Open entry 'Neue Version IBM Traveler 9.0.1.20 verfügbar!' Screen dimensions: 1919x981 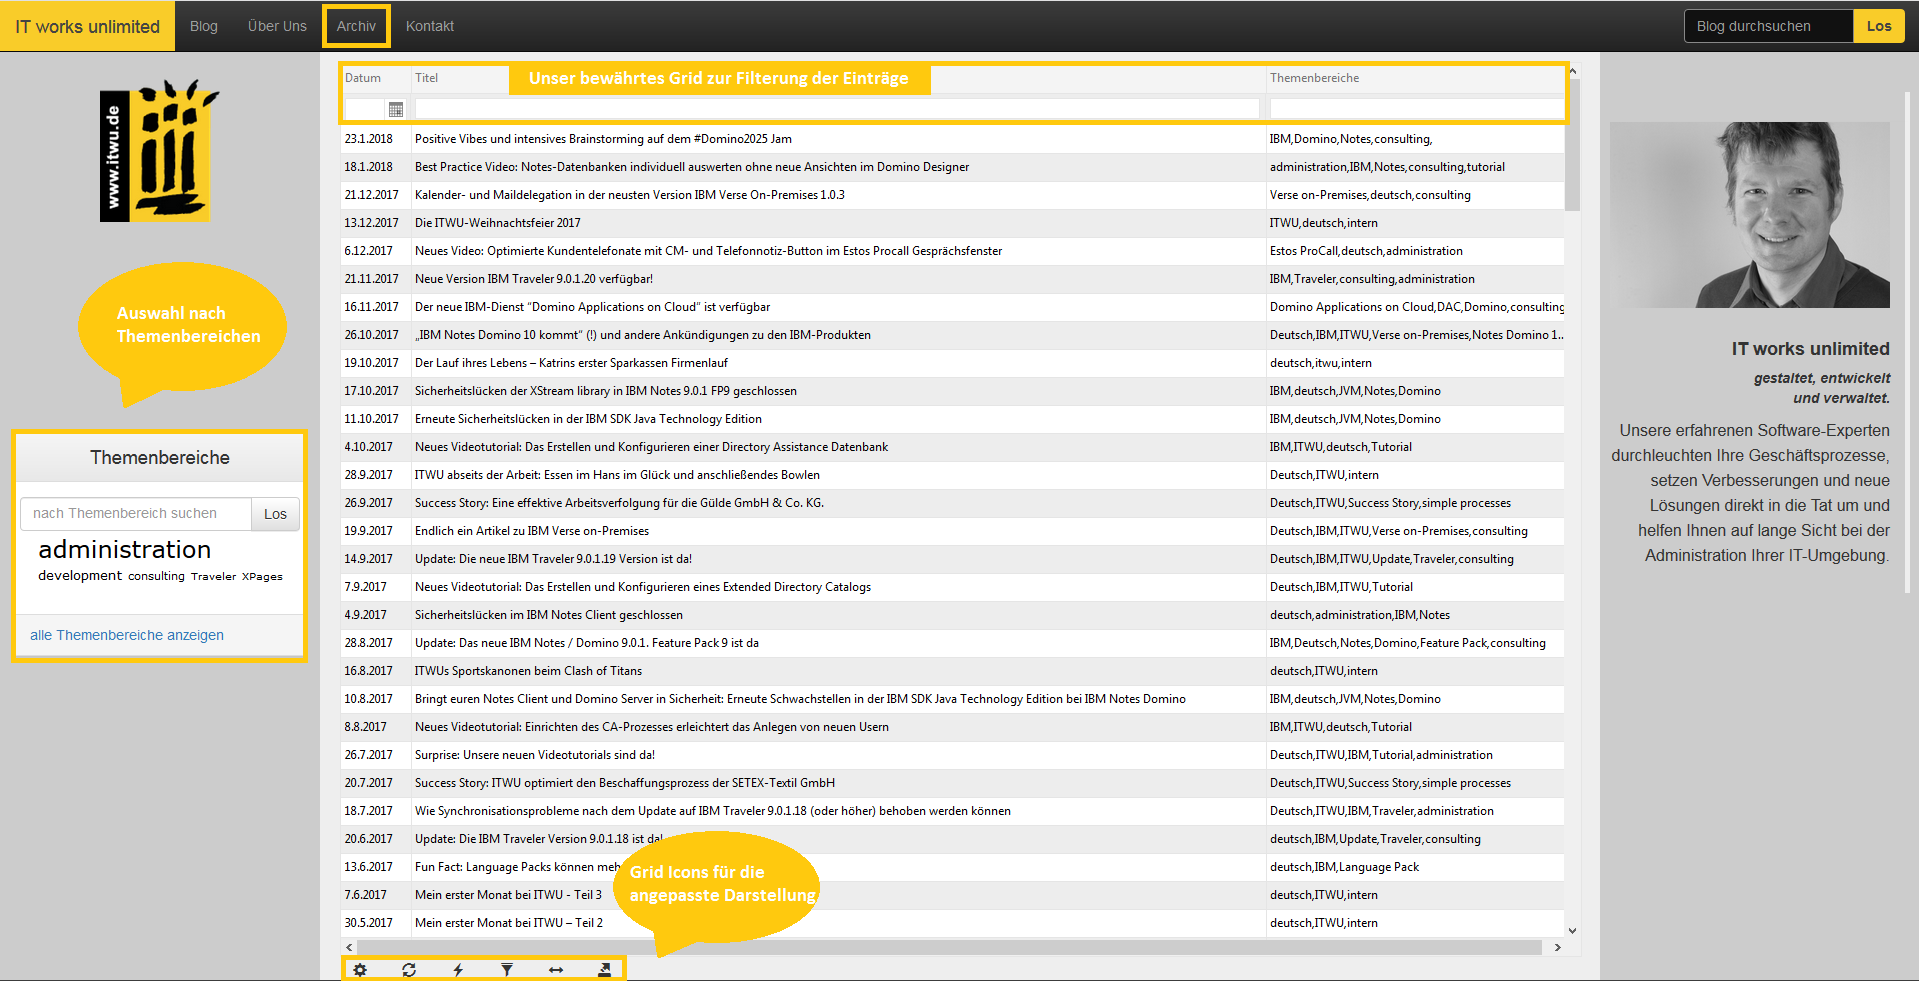pyautogui.click(x=534, y=279)
